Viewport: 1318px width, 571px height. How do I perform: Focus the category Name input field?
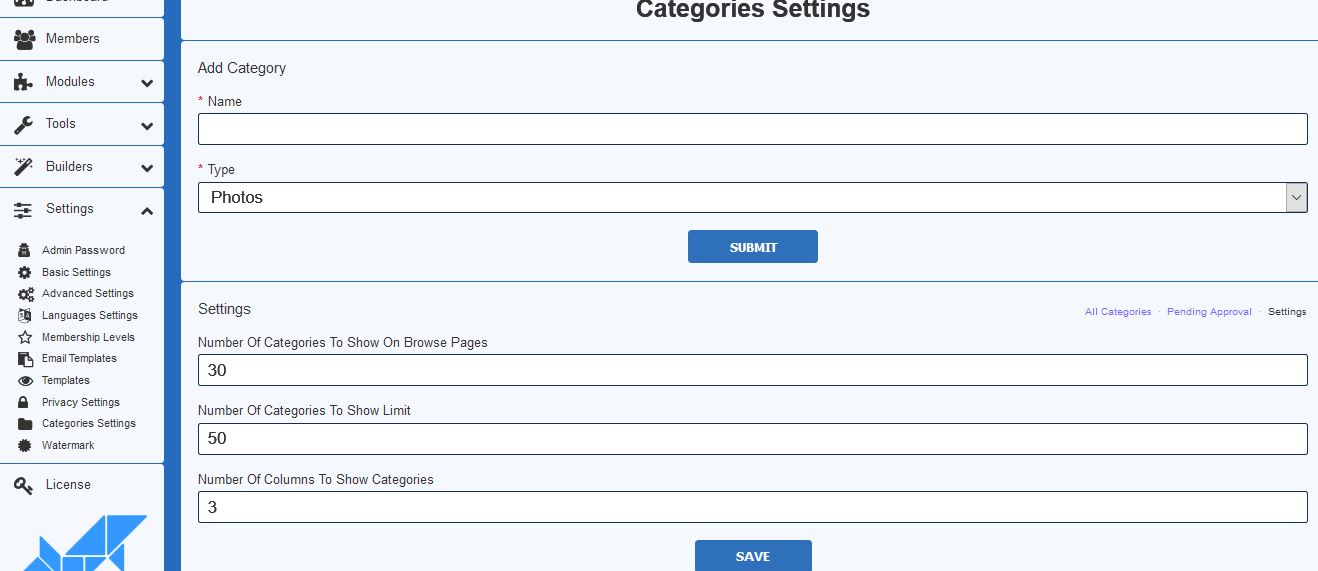tap(752, 129)
